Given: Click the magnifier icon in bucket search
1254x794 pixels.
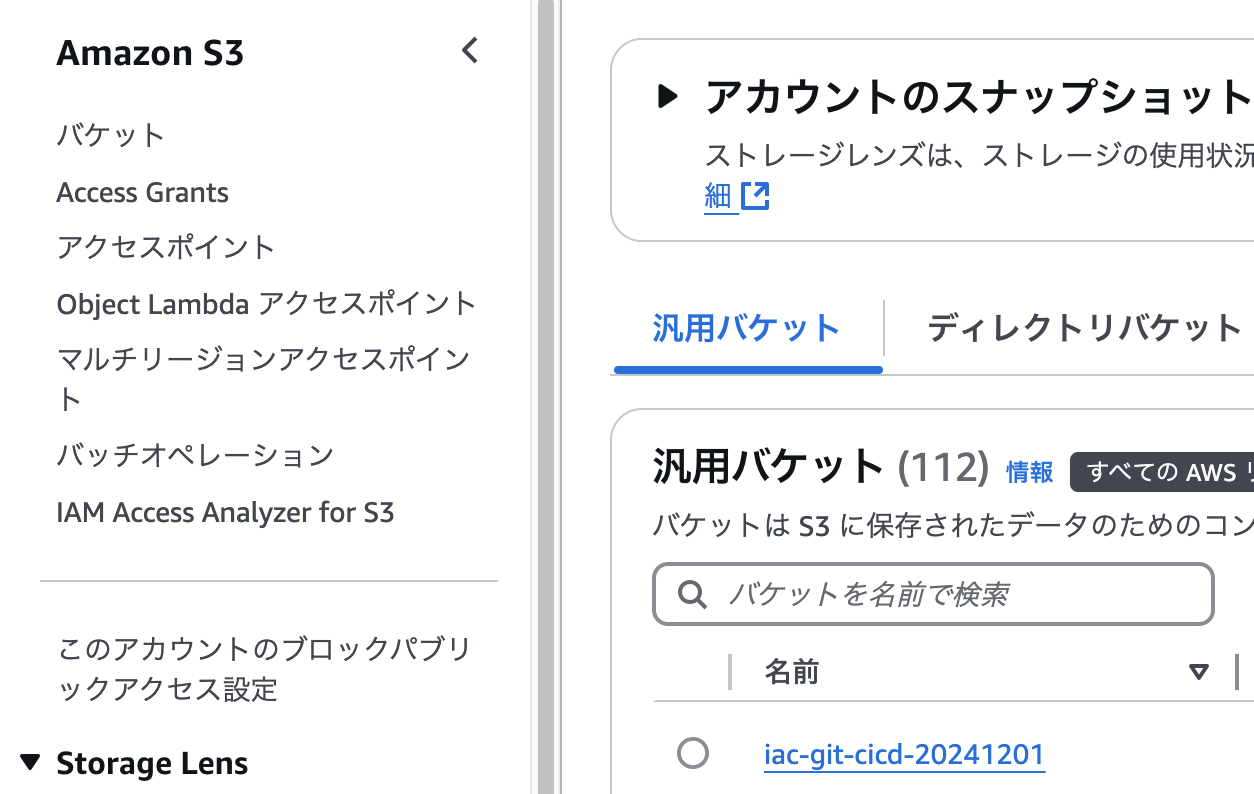Looking at the screenshot, I should click(x=692, y=595).
